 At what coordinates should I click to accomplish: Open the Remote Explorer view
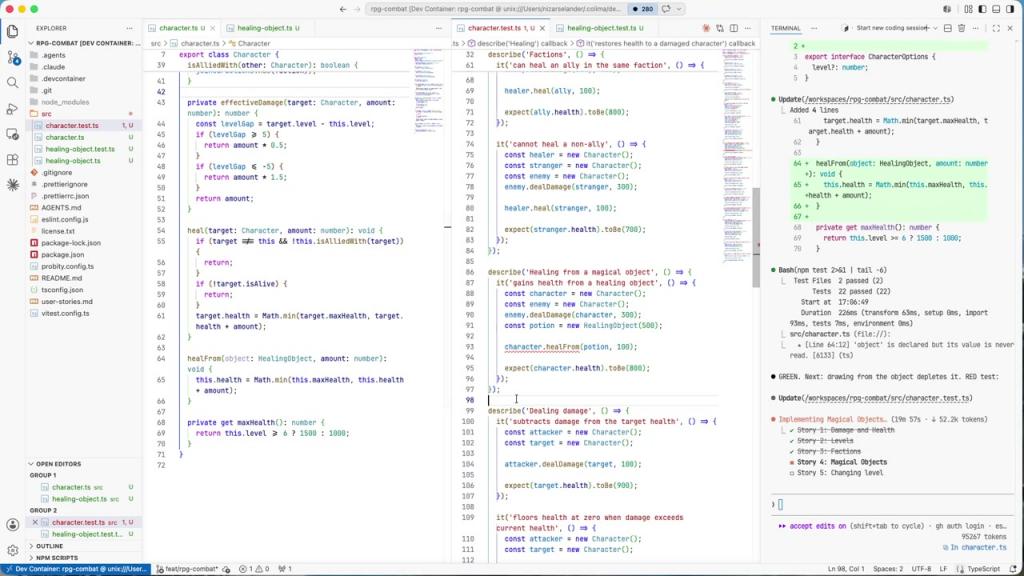coord(12,134)
